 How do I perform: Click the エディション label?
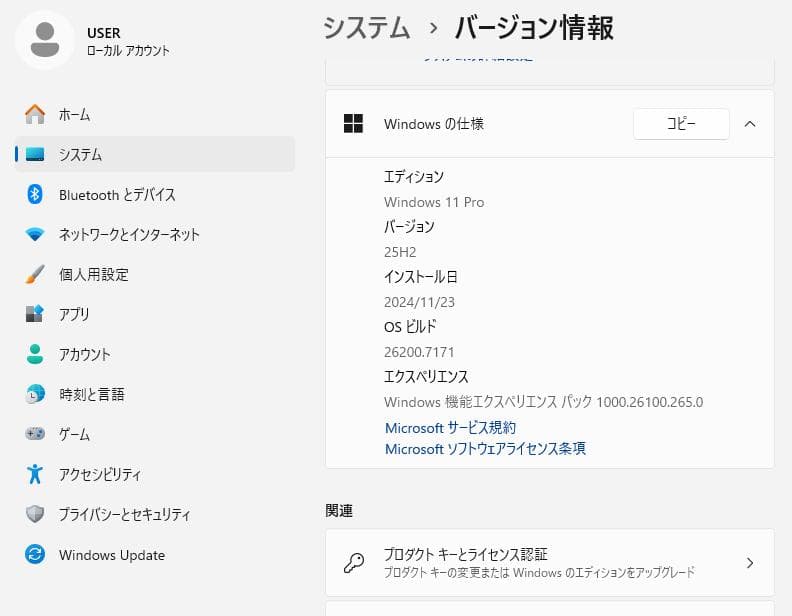coord(414,177)
